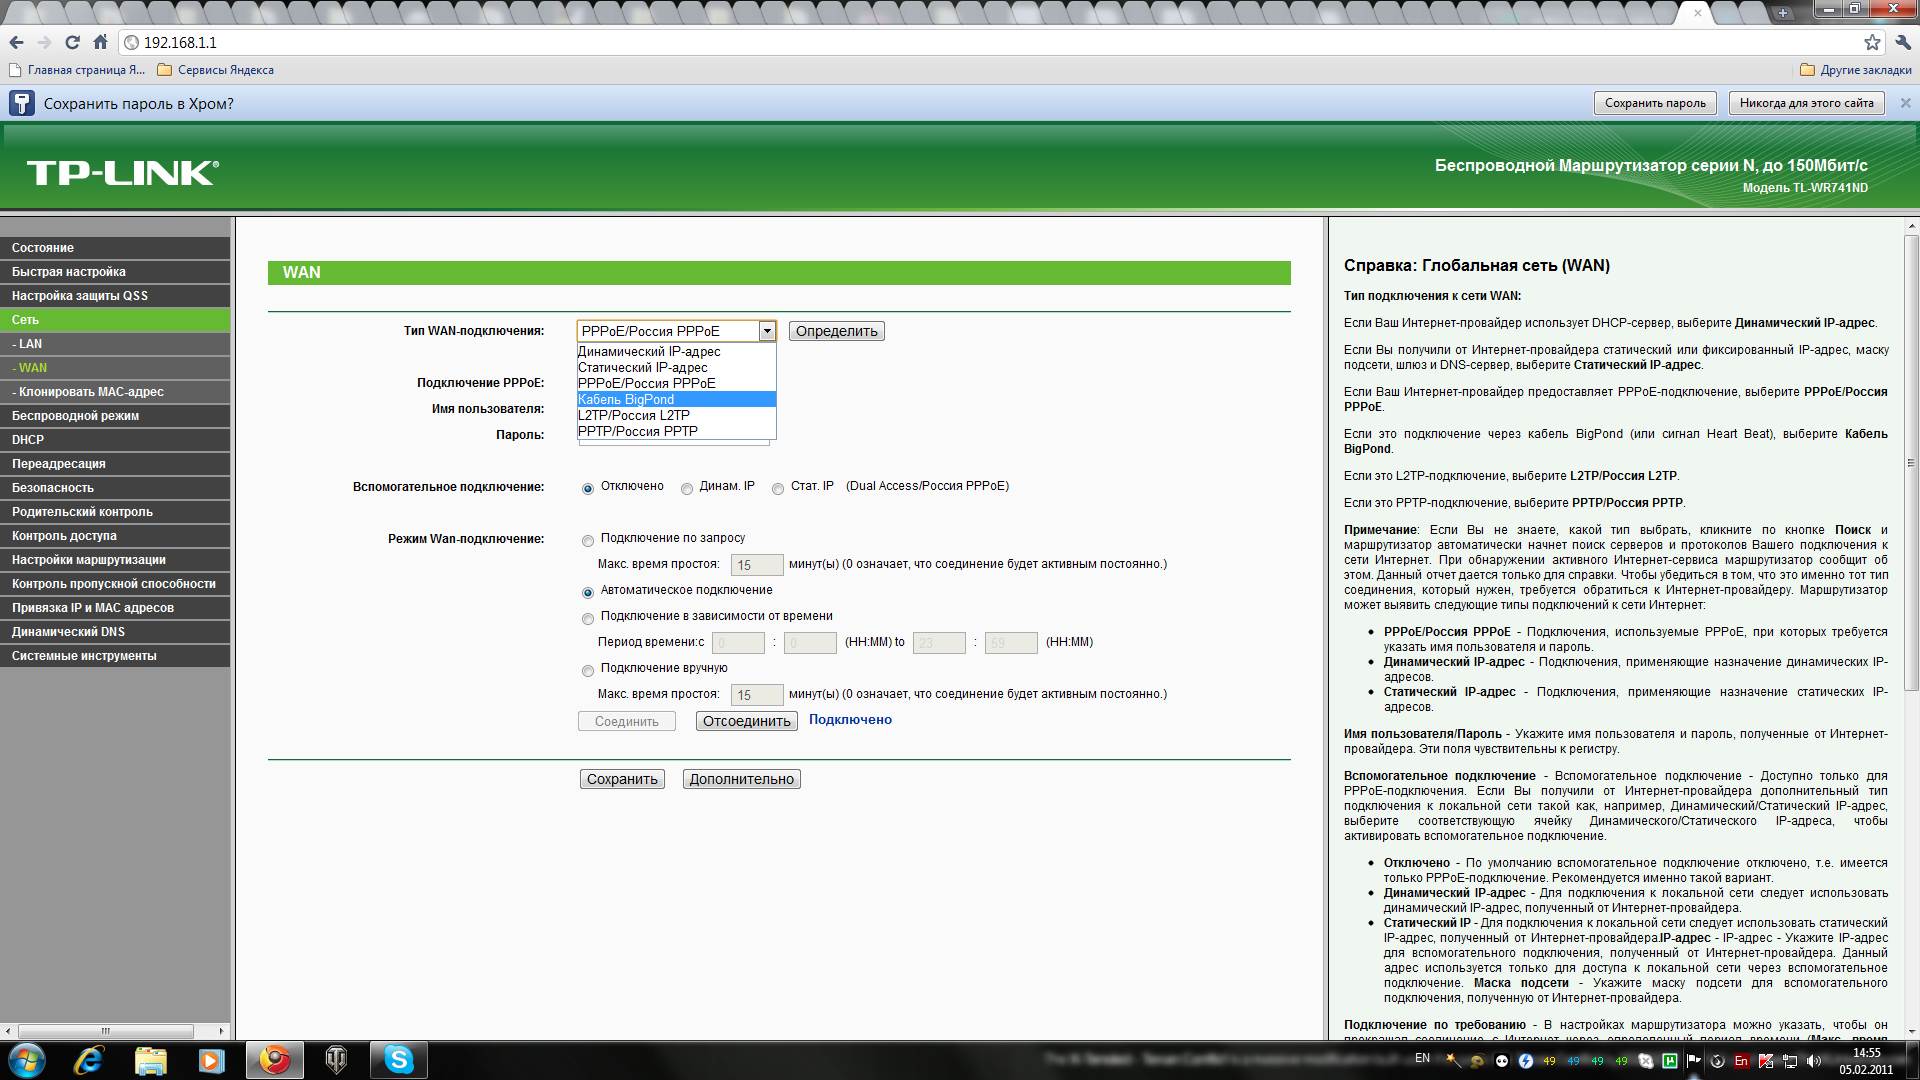Launch Internet Explorer from taskbar

[89, 1059]
